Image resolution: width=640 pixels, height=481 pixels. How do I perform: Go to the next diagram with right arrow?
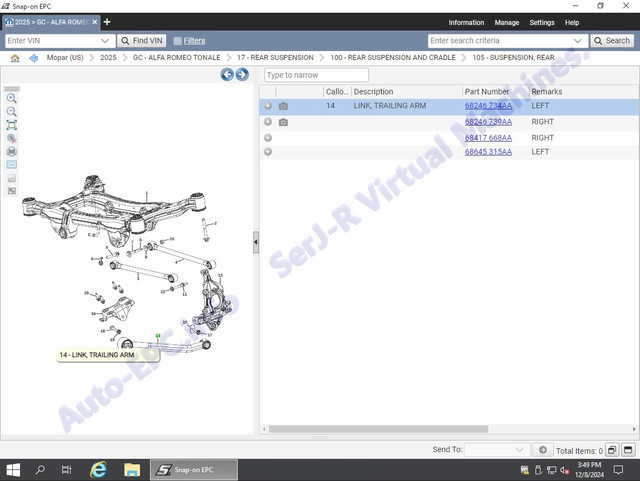click(x=242, y=74)
